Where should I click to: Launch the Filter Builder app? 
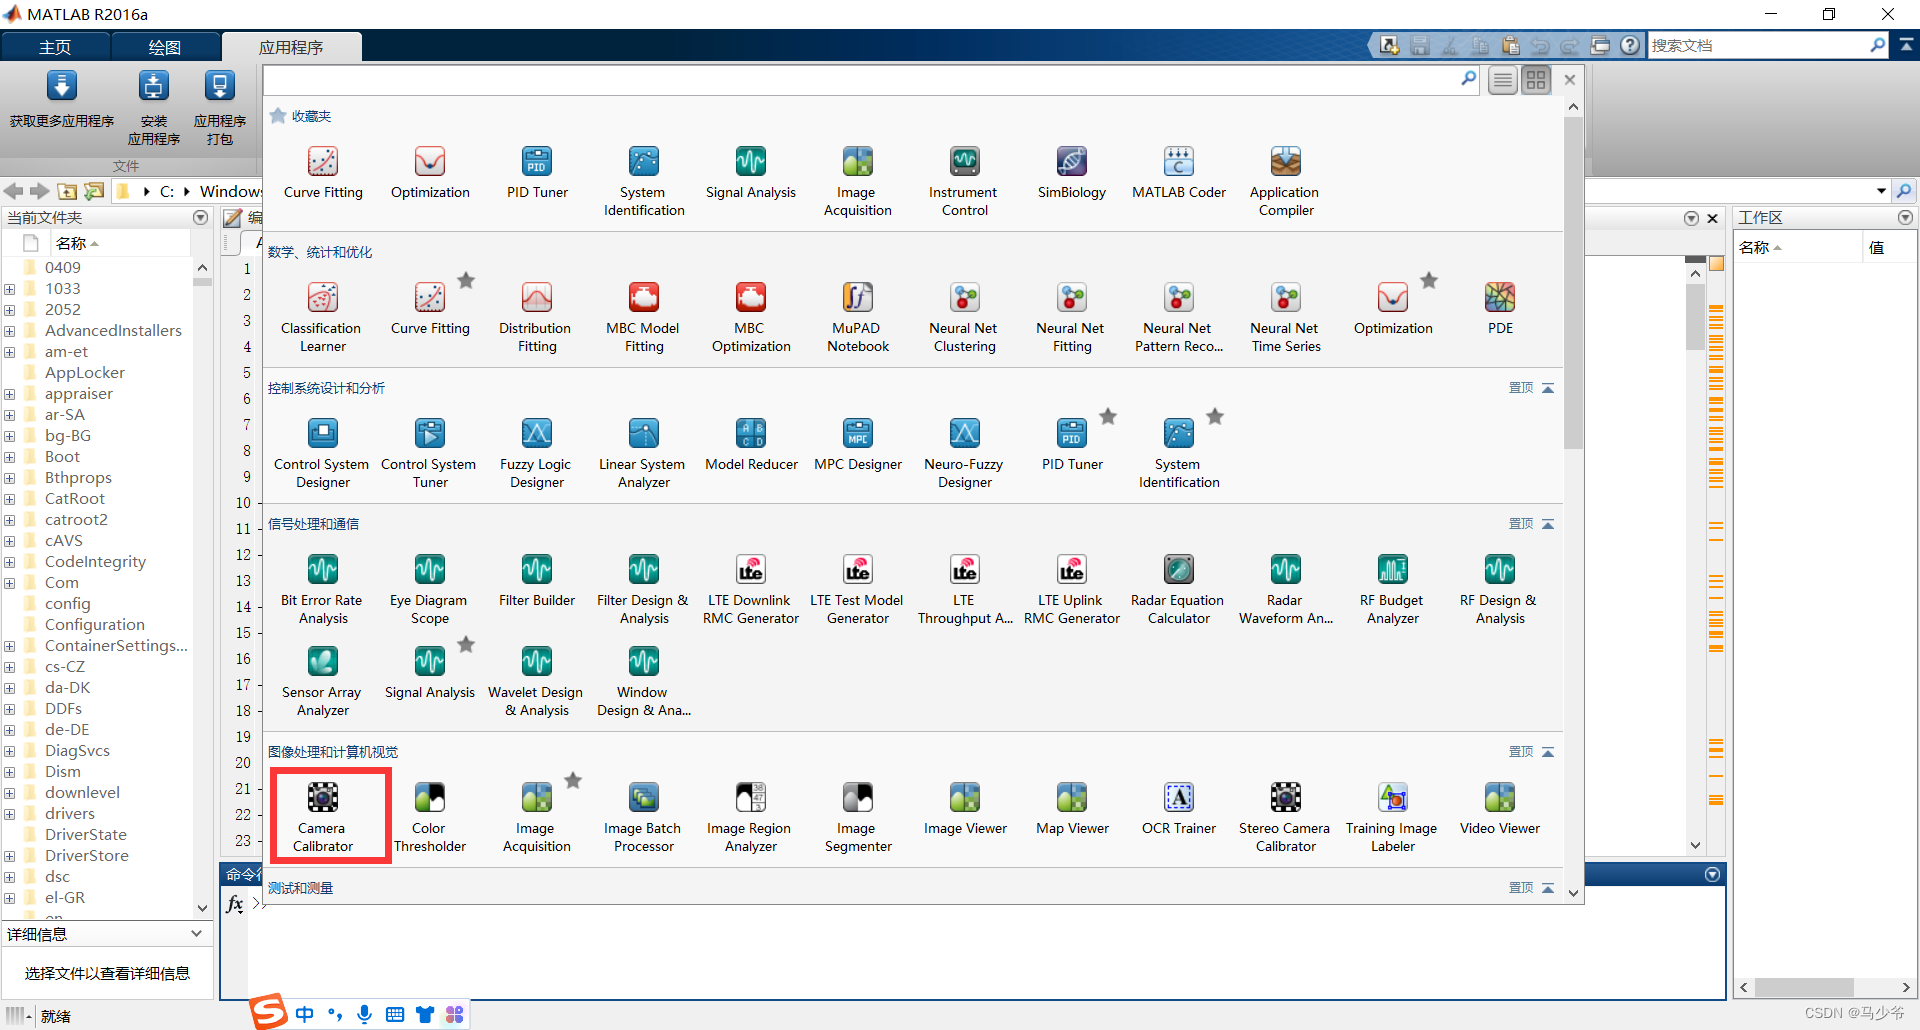coord(536,580)
